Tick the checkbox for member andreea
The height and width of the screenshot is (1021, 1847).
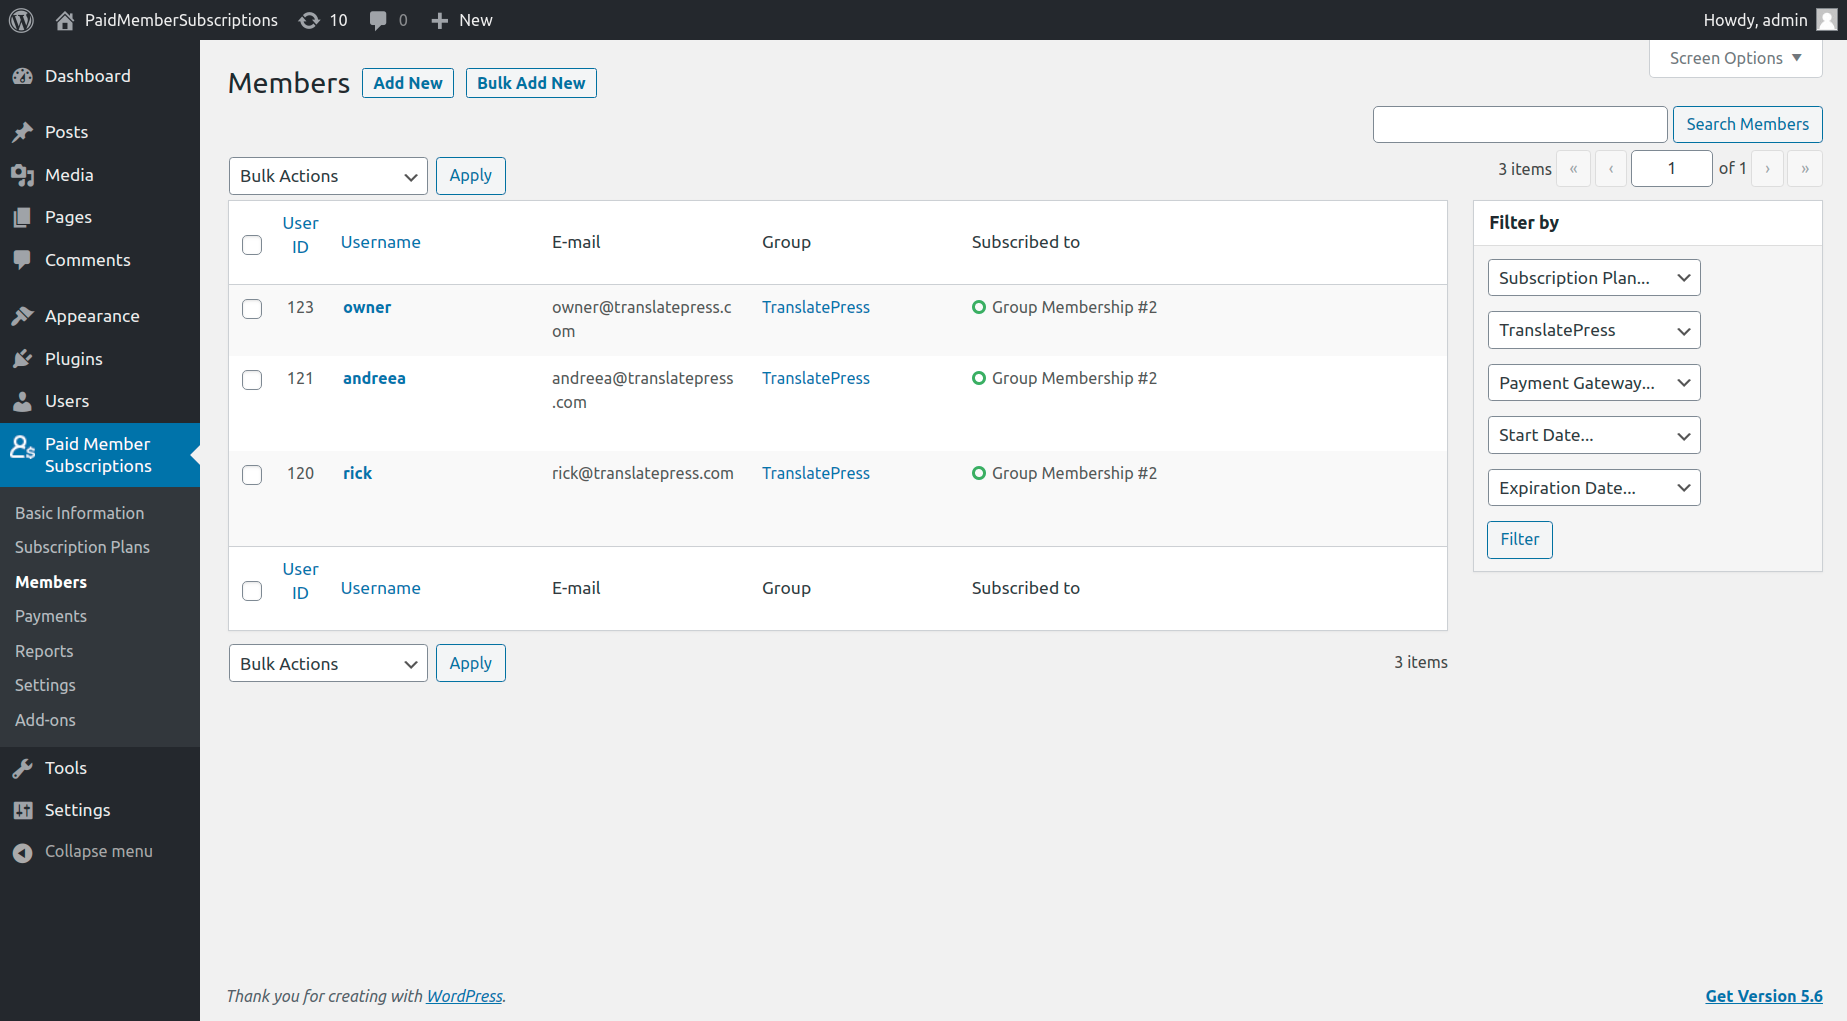coord(252,380)
